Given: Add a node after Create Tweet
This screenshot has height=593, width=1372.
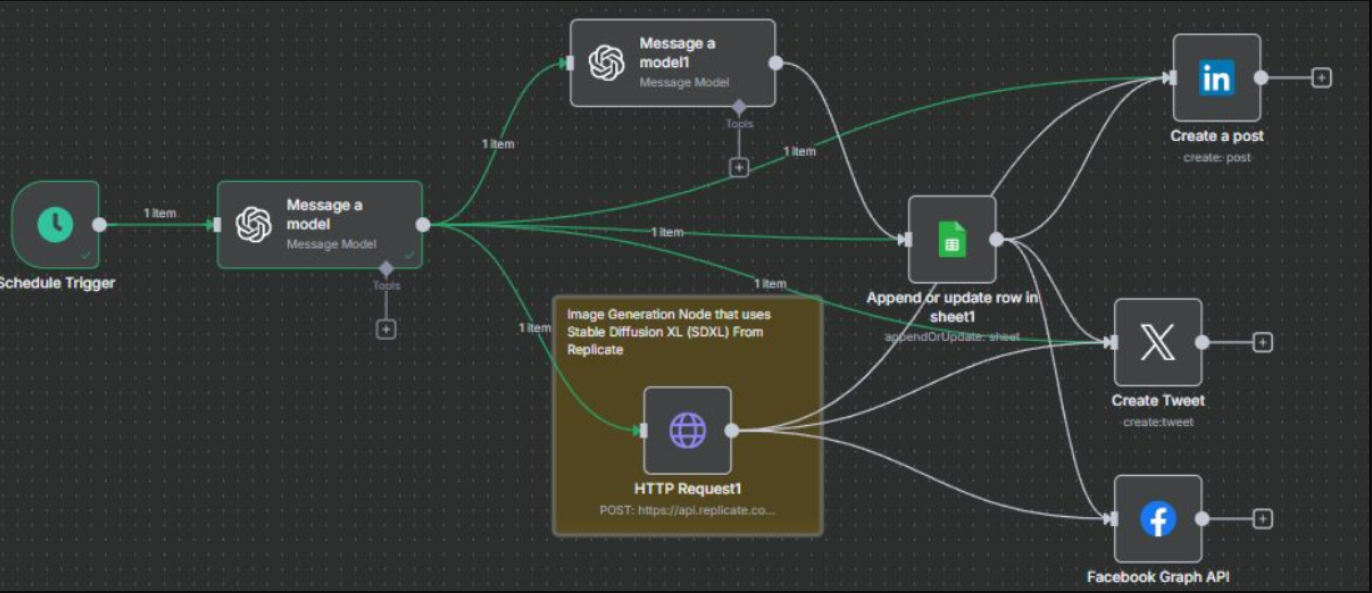Looking at the screenshot, I should 1263,343.
